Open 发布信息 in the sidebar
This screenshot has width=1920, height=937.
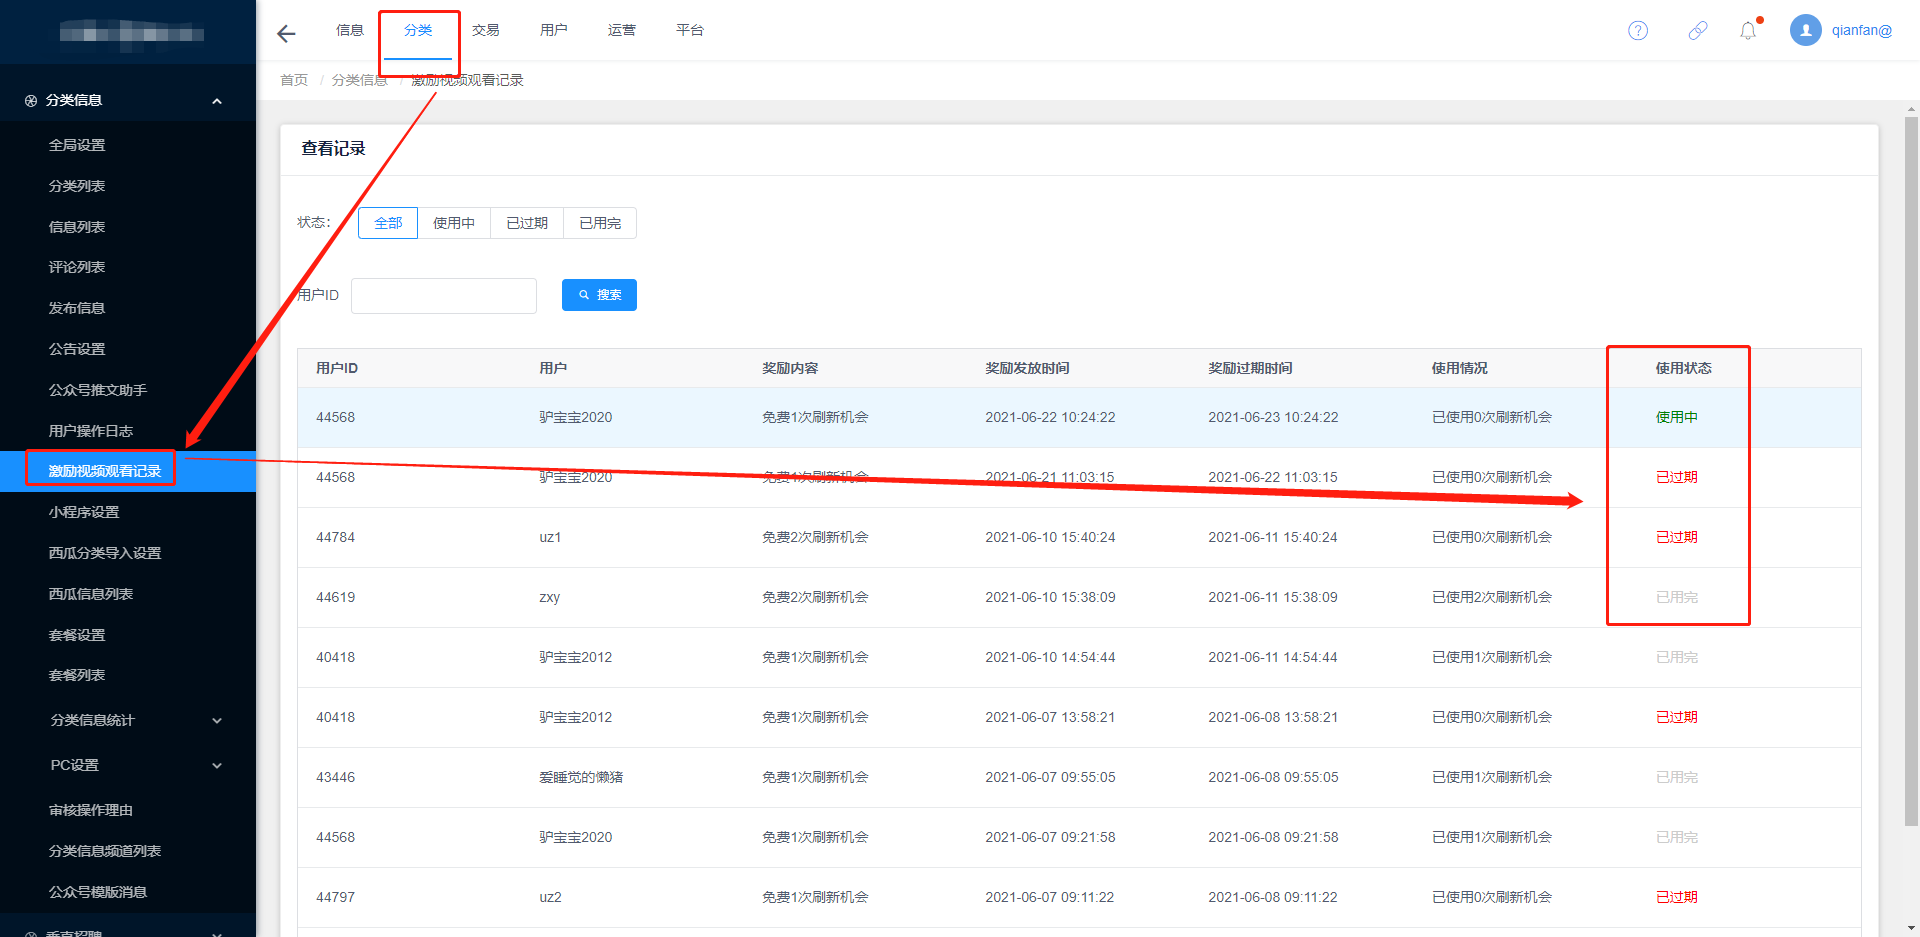[77, 308]
